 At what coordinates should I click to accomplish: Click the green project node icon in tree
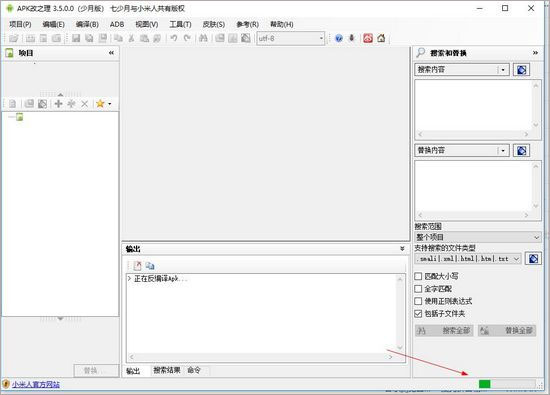pos(20,117)
